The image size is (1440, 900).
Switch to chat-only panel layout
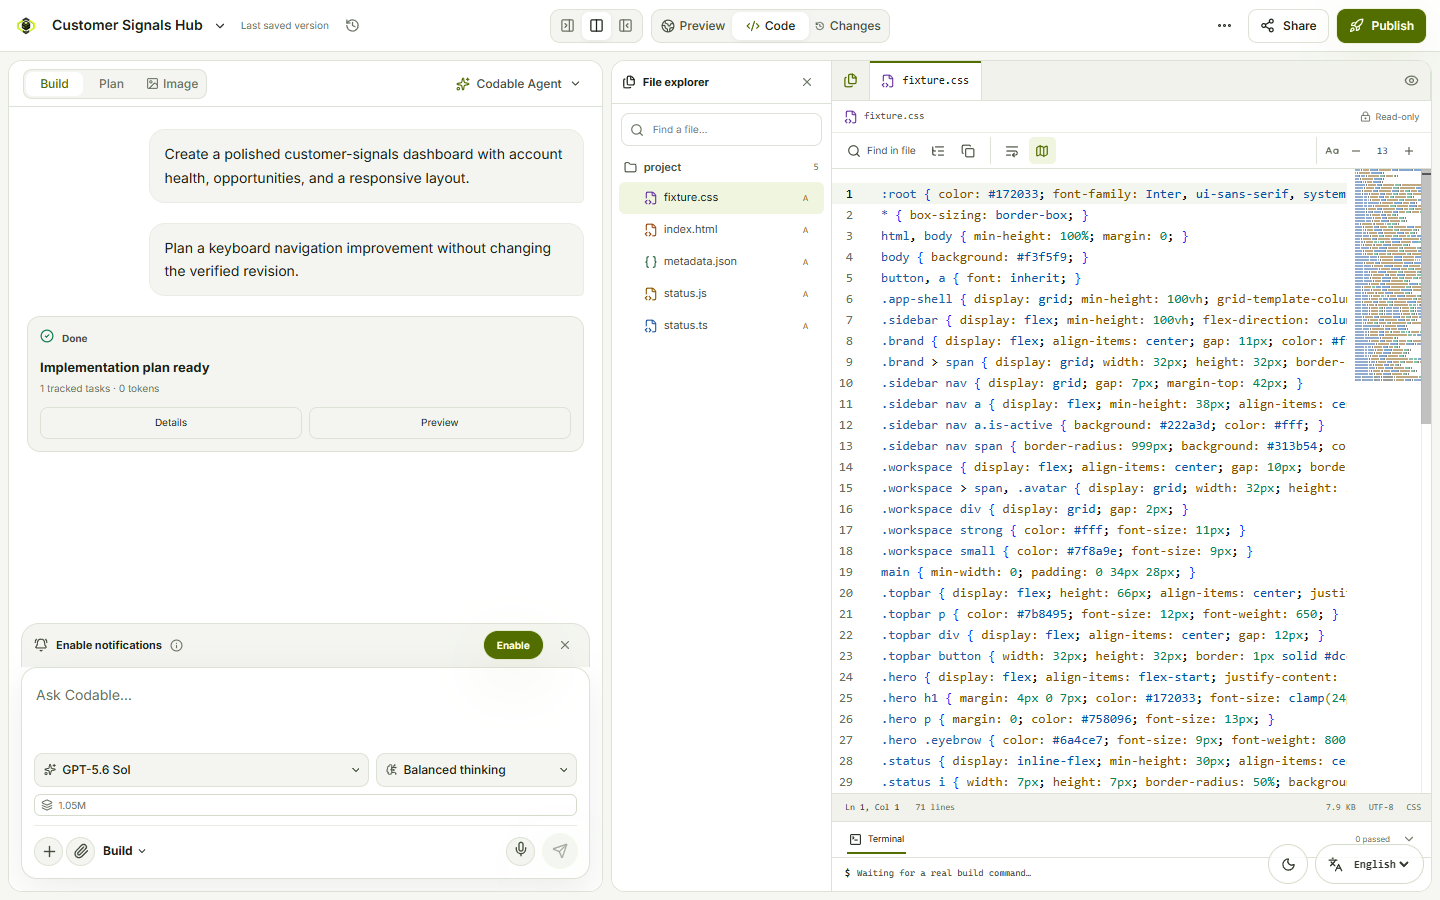click(567, 26)
